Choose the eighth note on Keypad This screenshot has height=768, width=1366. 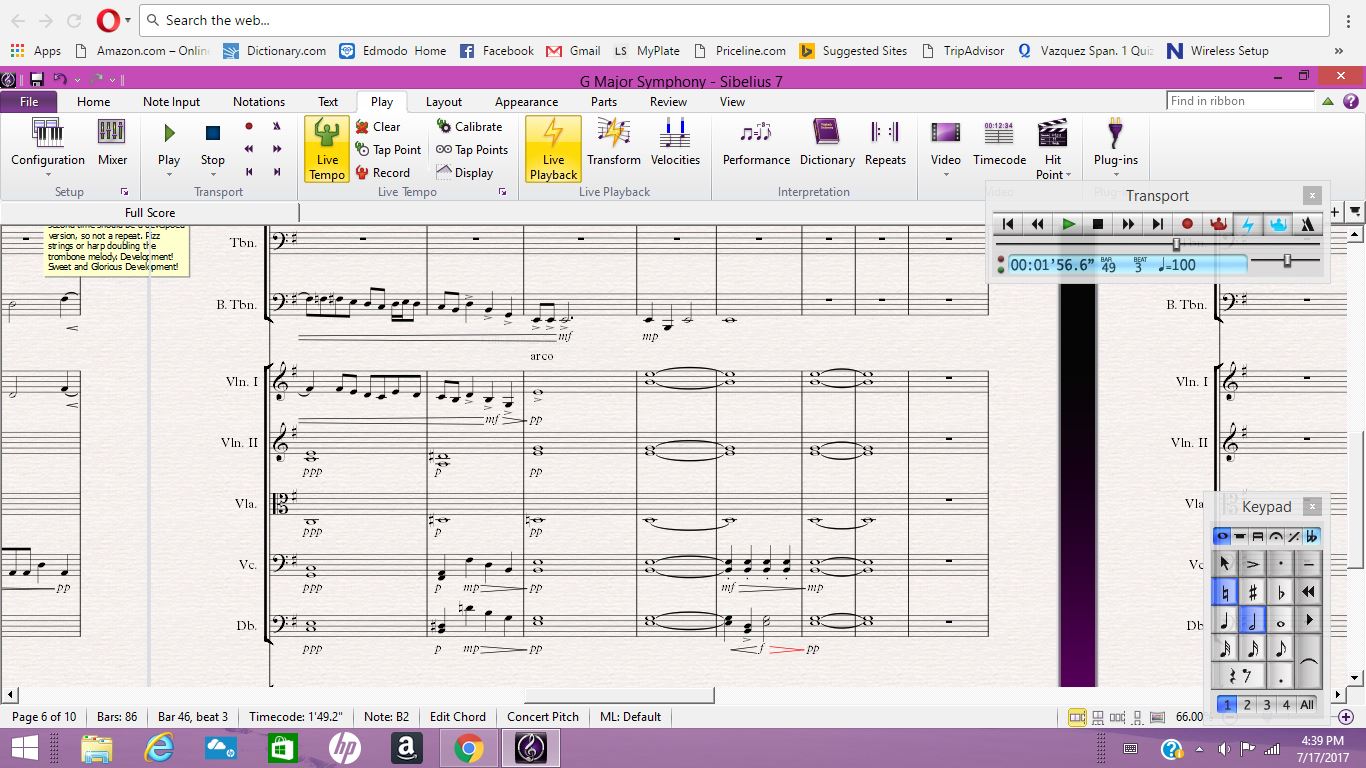click(1280, 648)
